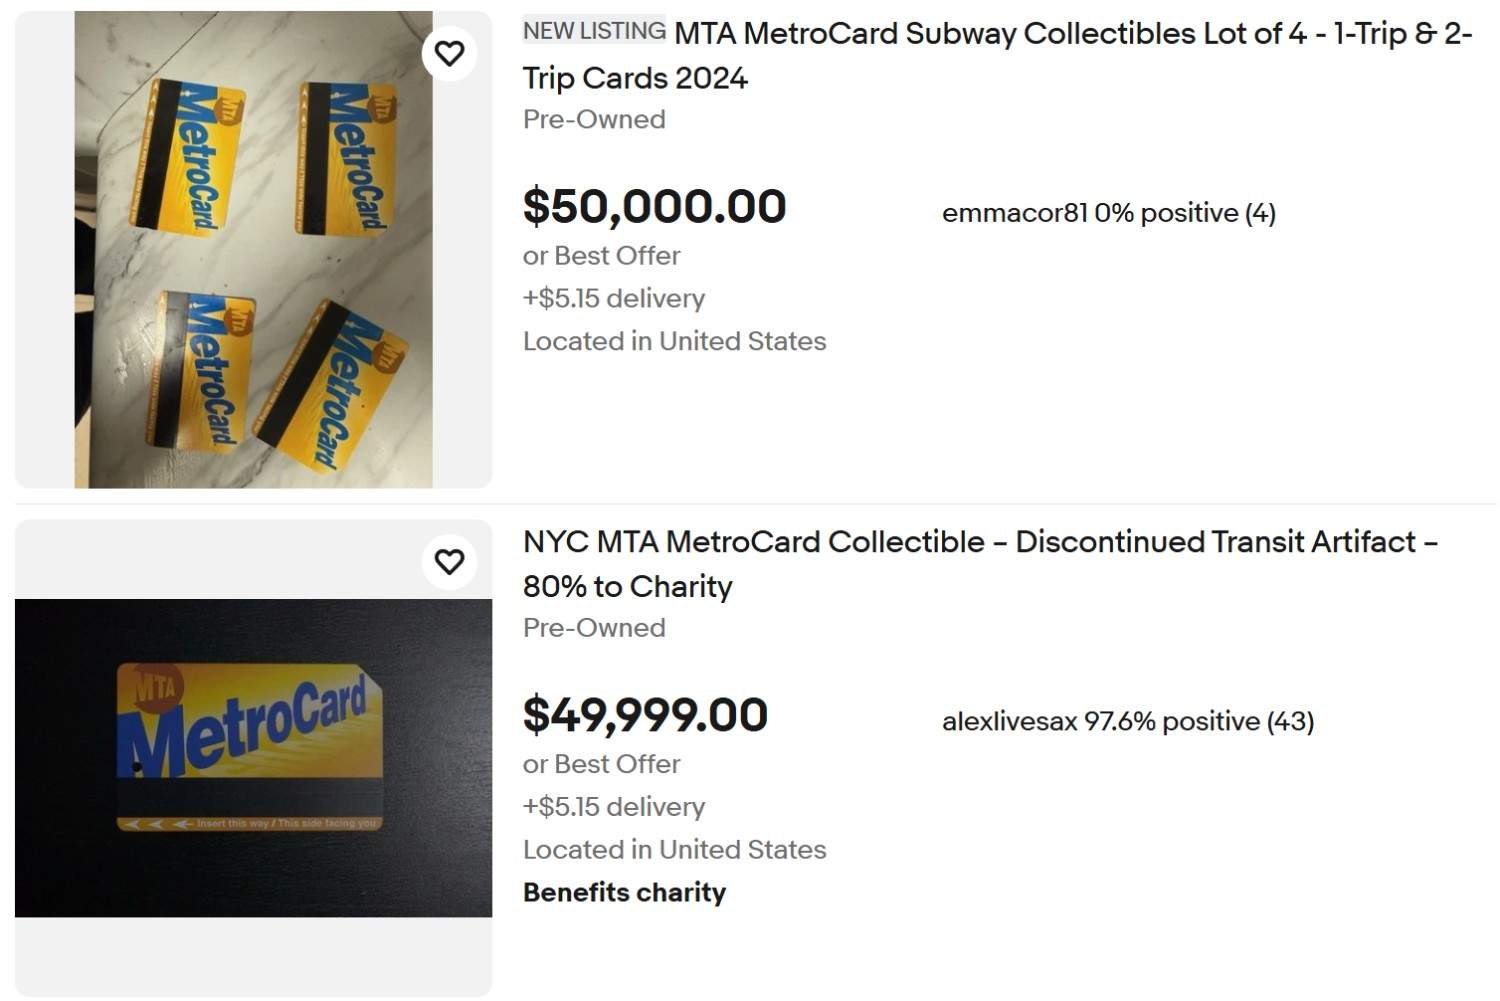Click or Best Offer under the $50,000 price

point(600,256)
